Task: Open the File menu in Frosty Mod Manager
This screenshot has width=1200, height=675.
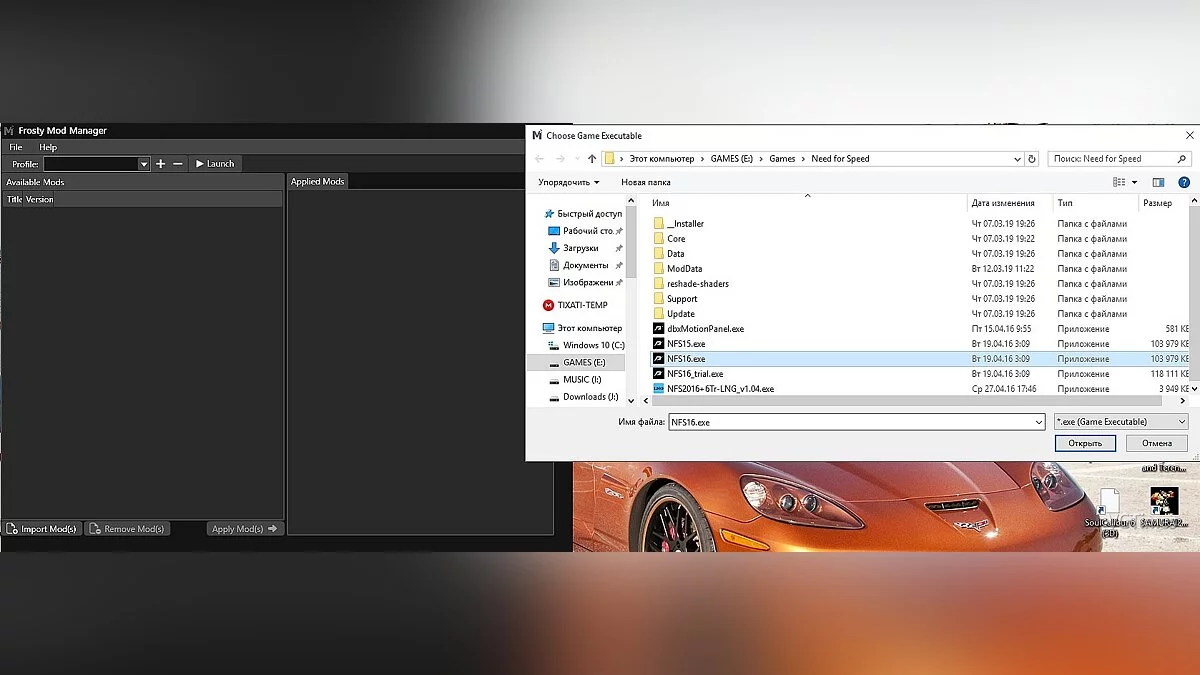Action: coord(15,146)
